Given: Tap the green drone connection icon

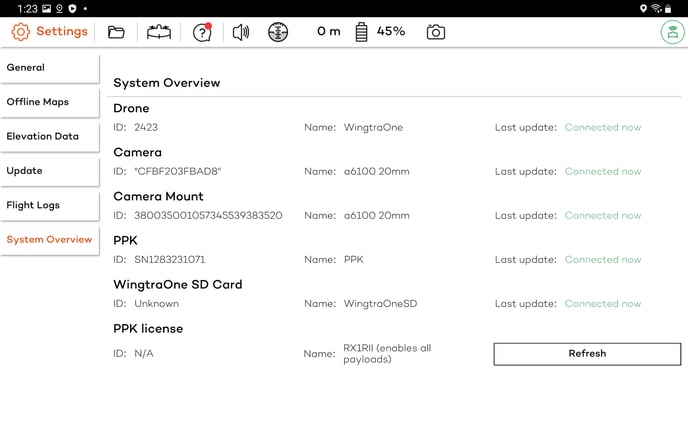Looking at the screenshot, I should point(673,32).
